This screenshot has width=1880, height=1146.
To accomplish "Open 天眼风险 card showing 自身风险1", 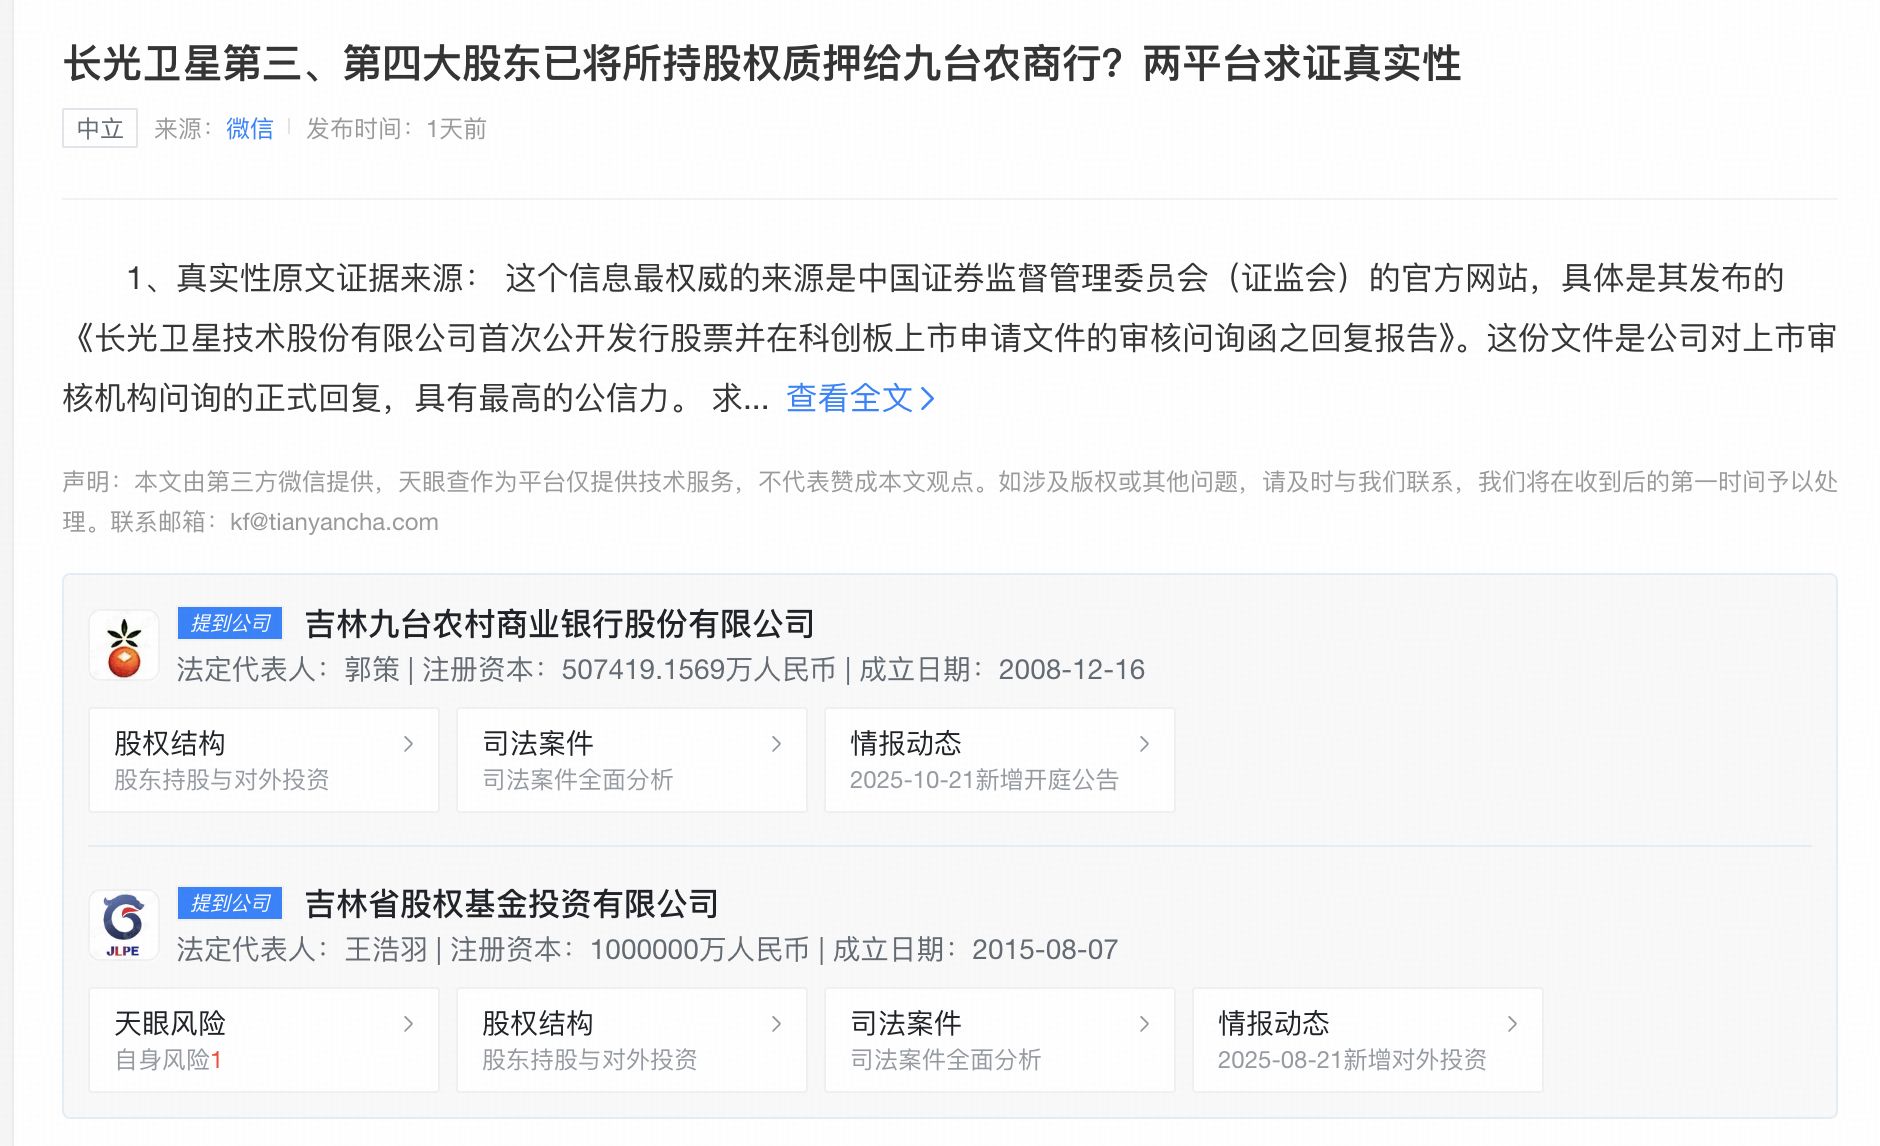I will coord(264,1040).
